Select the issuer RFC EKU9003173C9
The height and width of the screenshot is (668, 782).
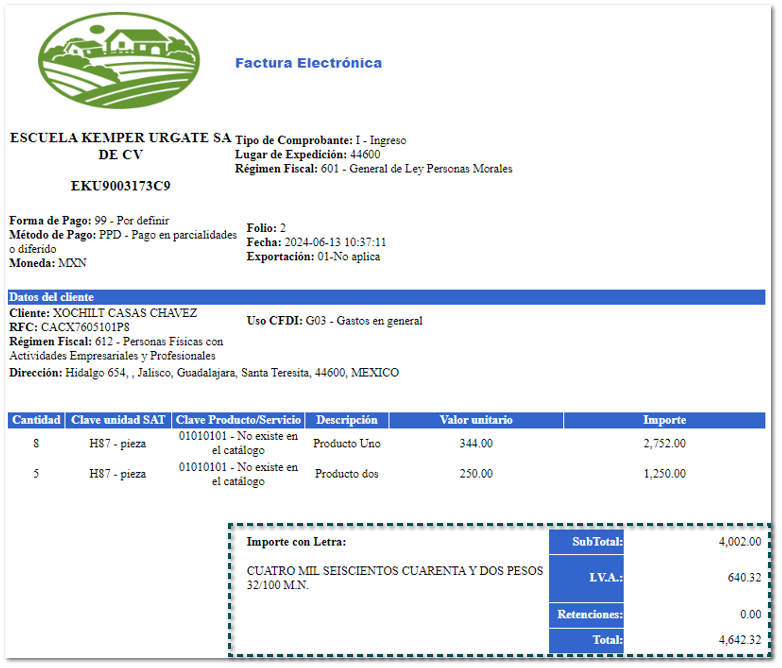point(120,186)
